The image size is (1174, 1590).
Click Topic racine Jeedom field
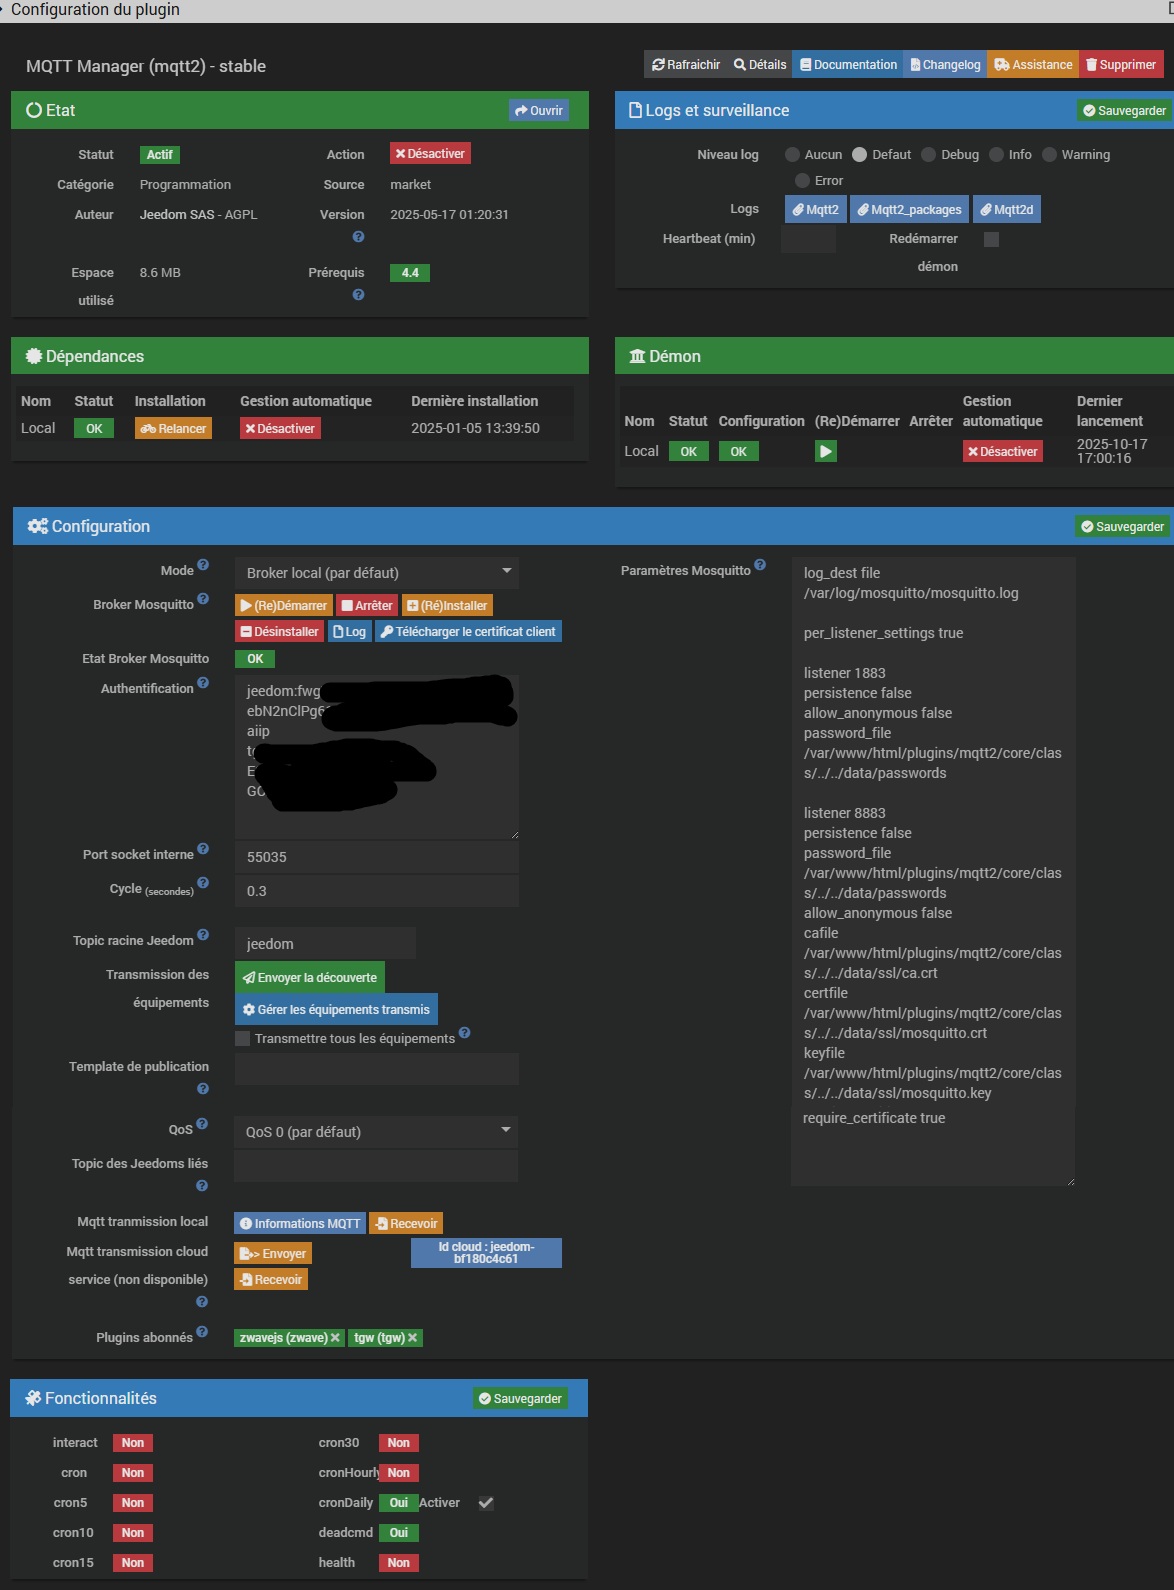325,944
